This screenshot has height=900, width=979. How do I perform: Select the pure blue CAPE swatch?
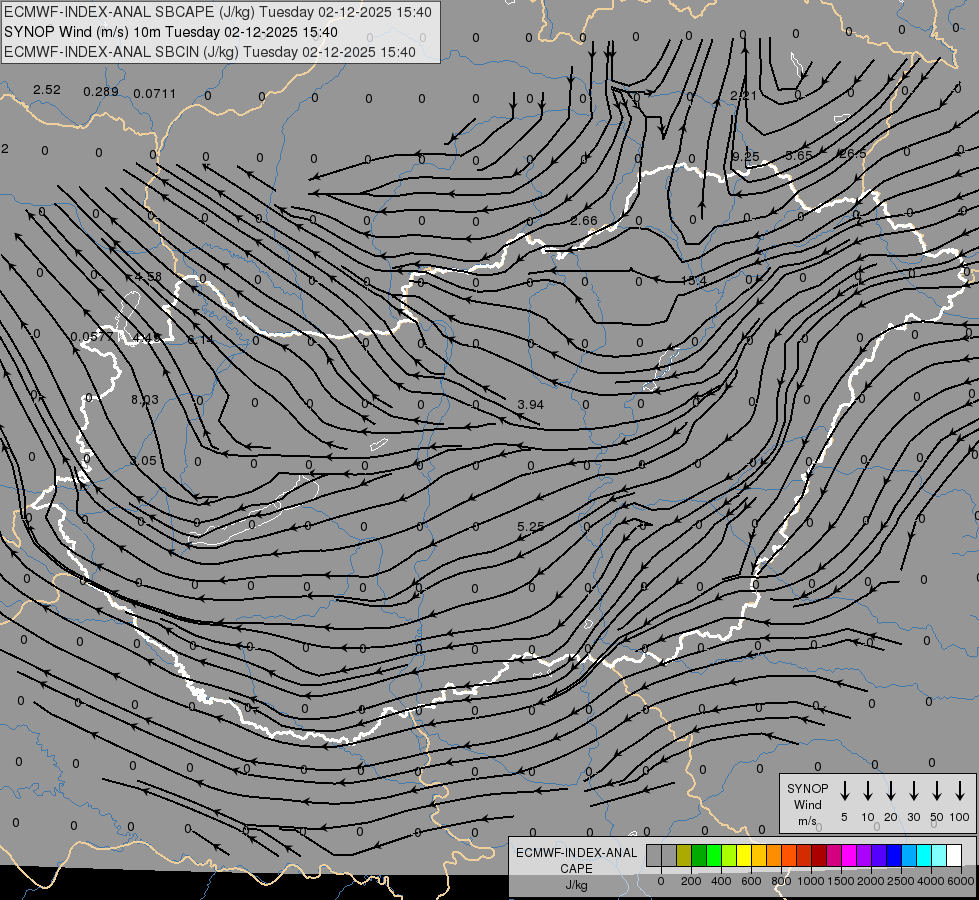(893, 855)
